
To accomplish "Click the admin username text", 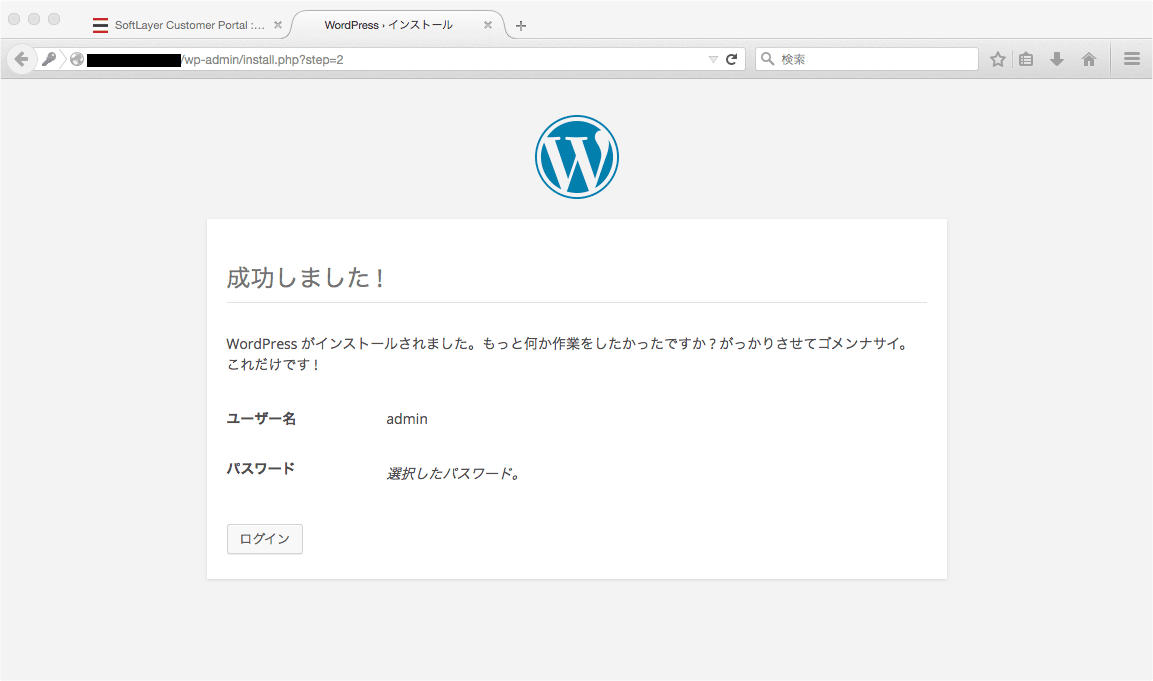I will 407,419.
